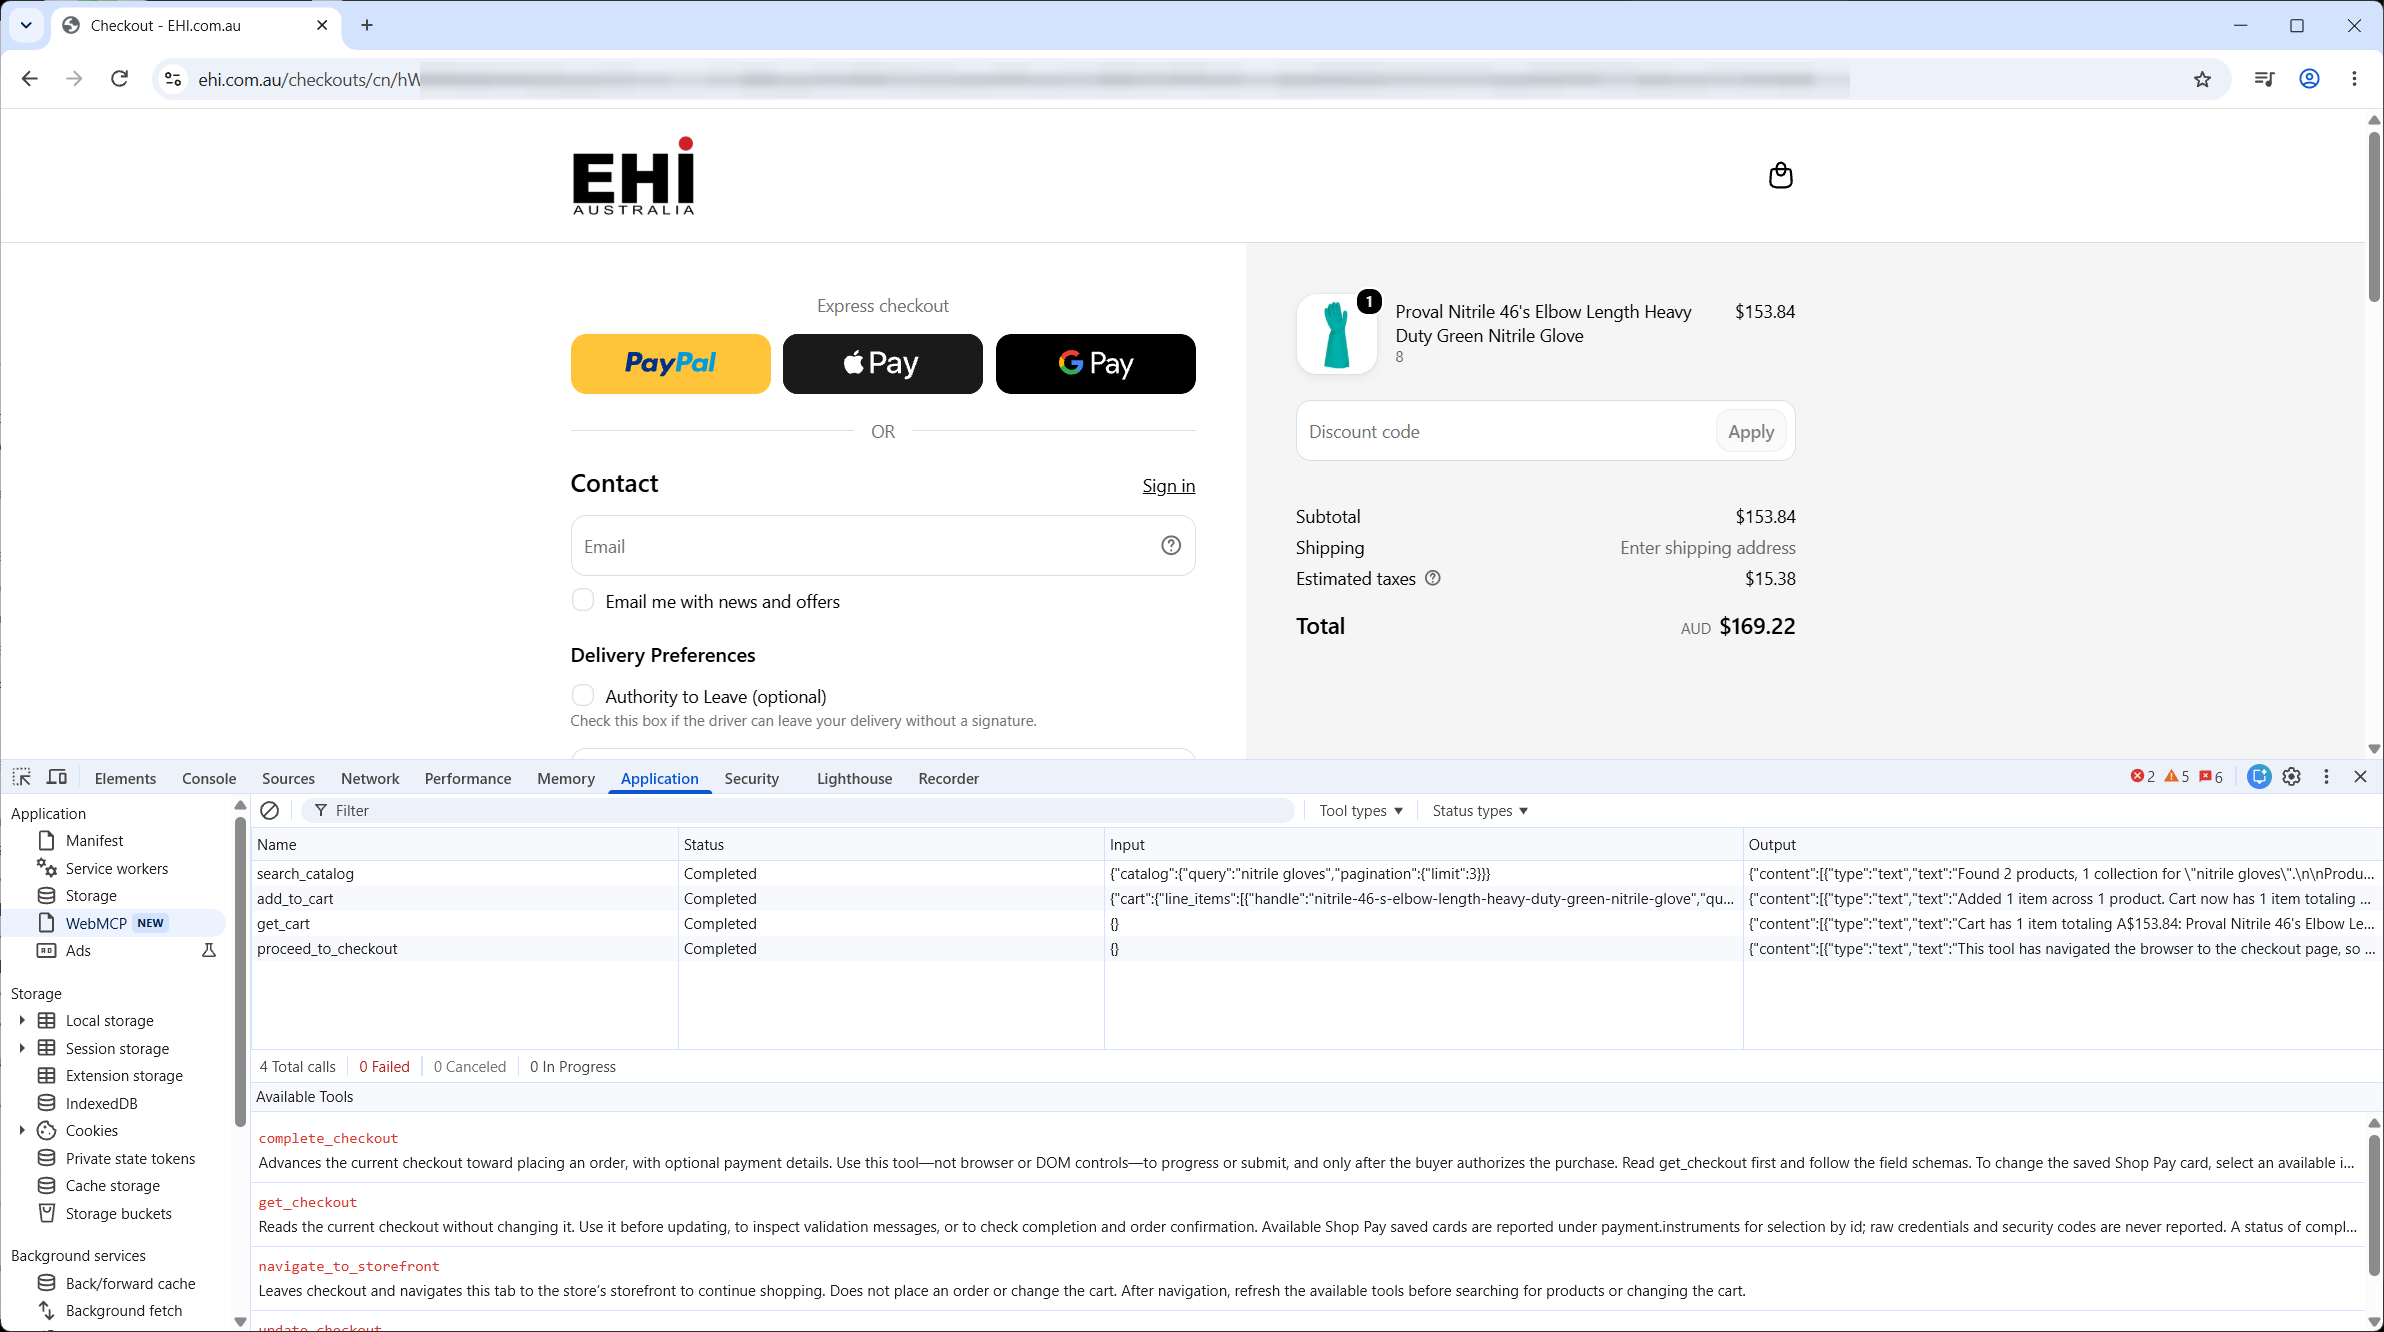Close the DevTools panel
Image resolution: width=2384 pixels, height=1332 pixels.
point(2360,777)
